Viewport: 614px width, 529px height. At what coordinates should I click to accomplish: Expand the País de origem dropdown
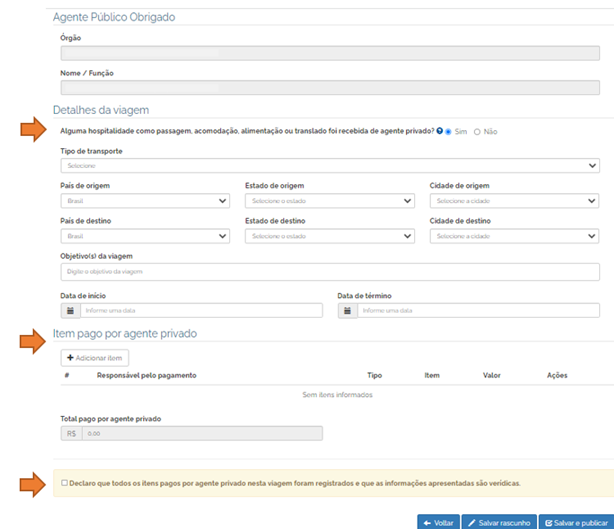(145, 201)
